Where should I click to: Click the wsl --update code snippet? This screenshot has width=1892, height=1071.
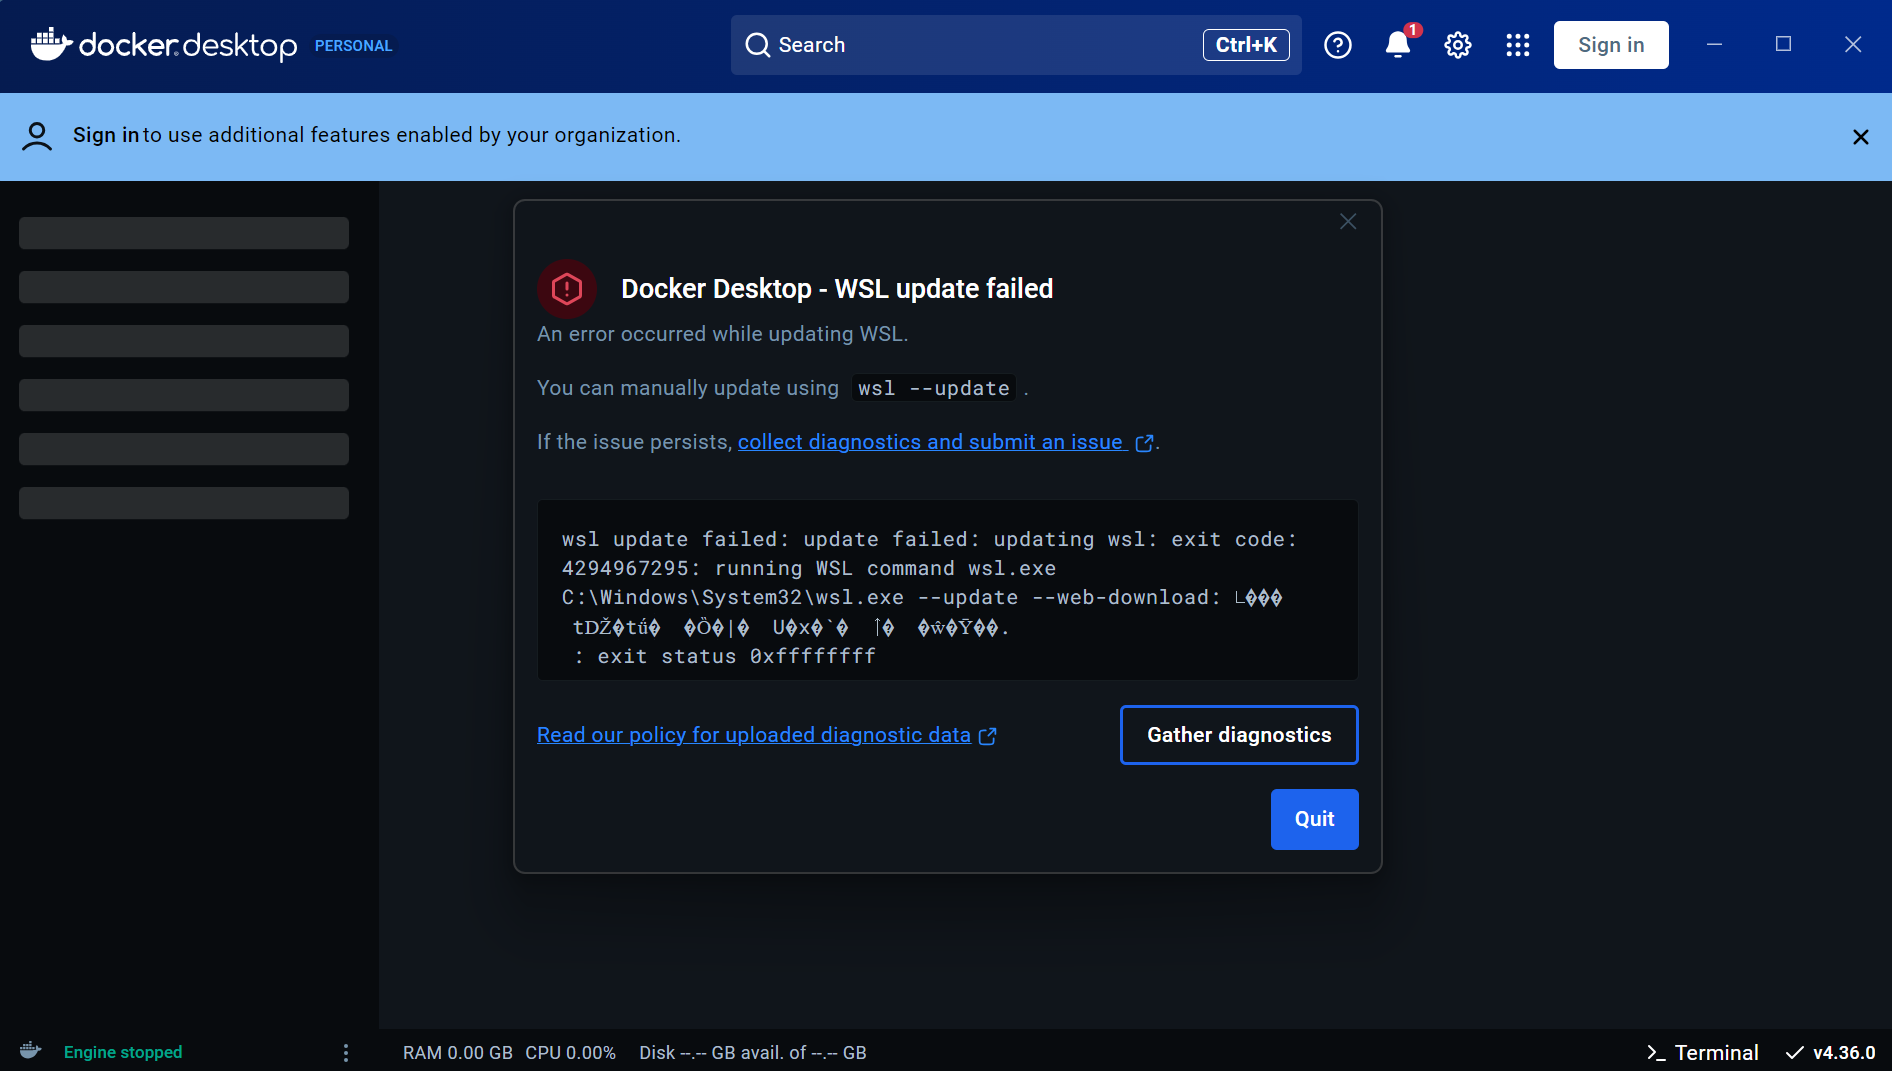click(934, 388)
